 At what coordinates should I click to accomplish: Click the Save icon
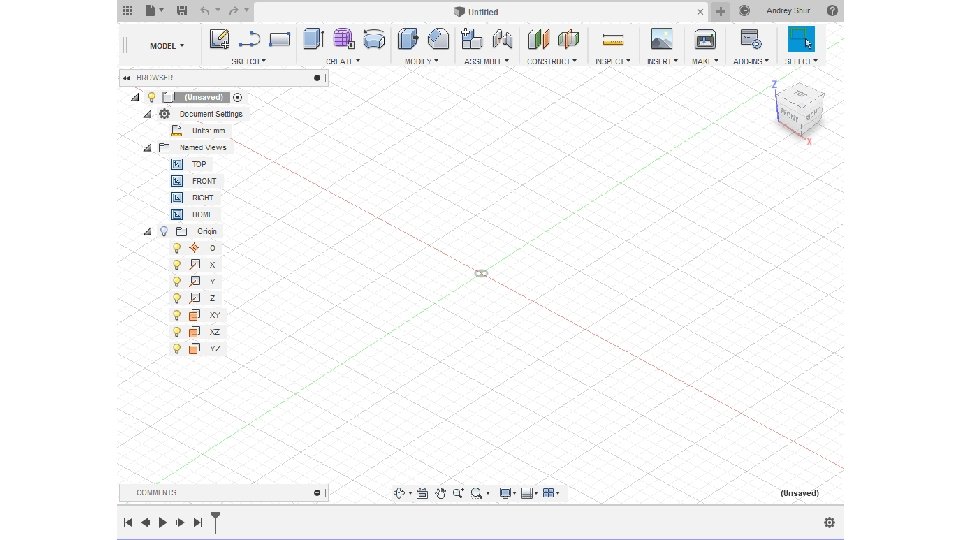[x=182, y=10]
